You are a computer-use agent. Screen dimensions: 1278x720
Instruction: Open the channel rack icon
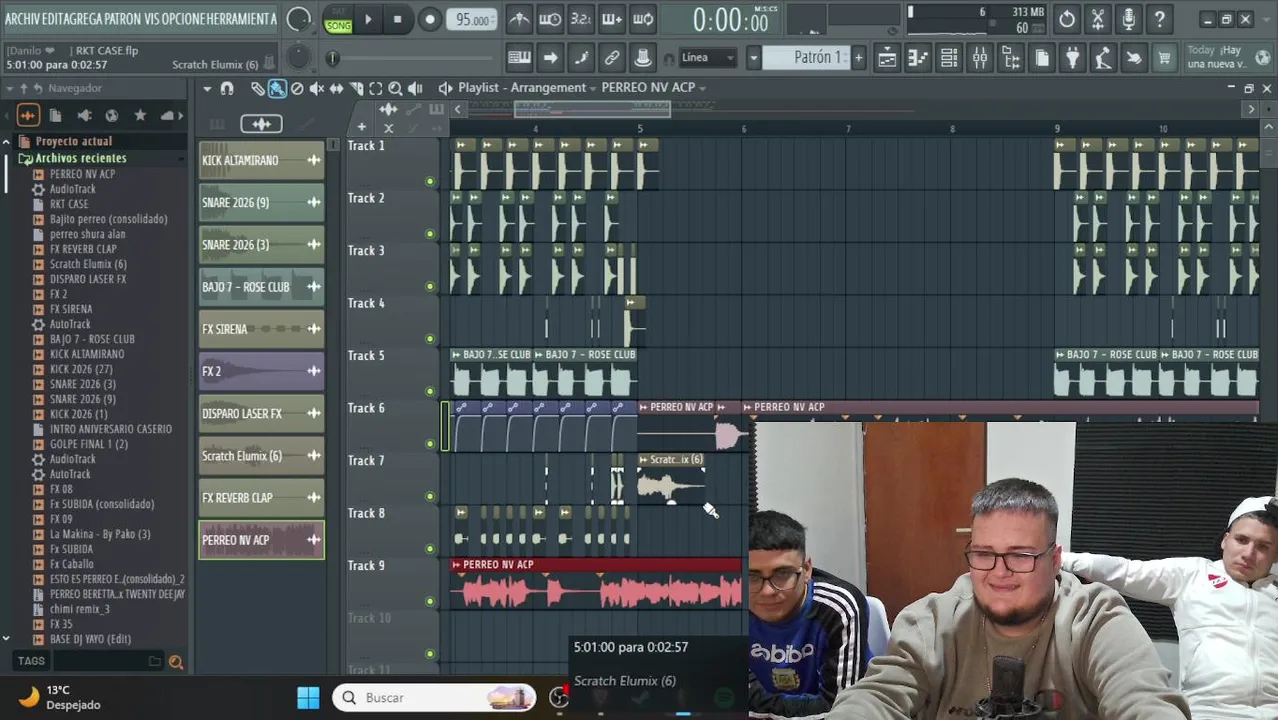pos(949,58)
